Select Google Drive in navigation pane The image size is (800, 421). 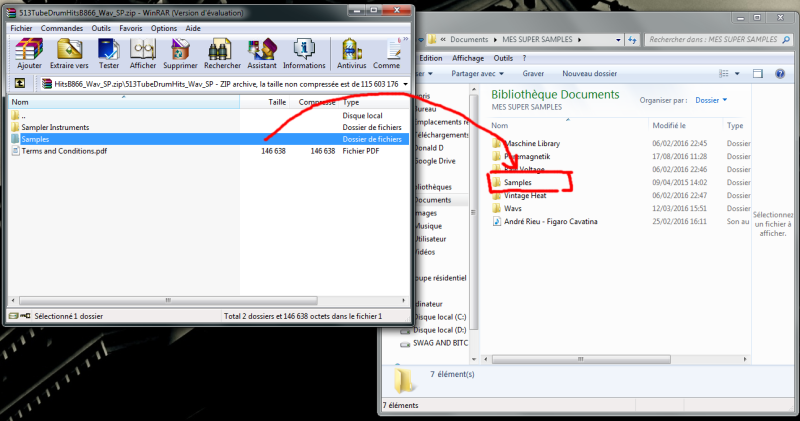coord(435,161)
